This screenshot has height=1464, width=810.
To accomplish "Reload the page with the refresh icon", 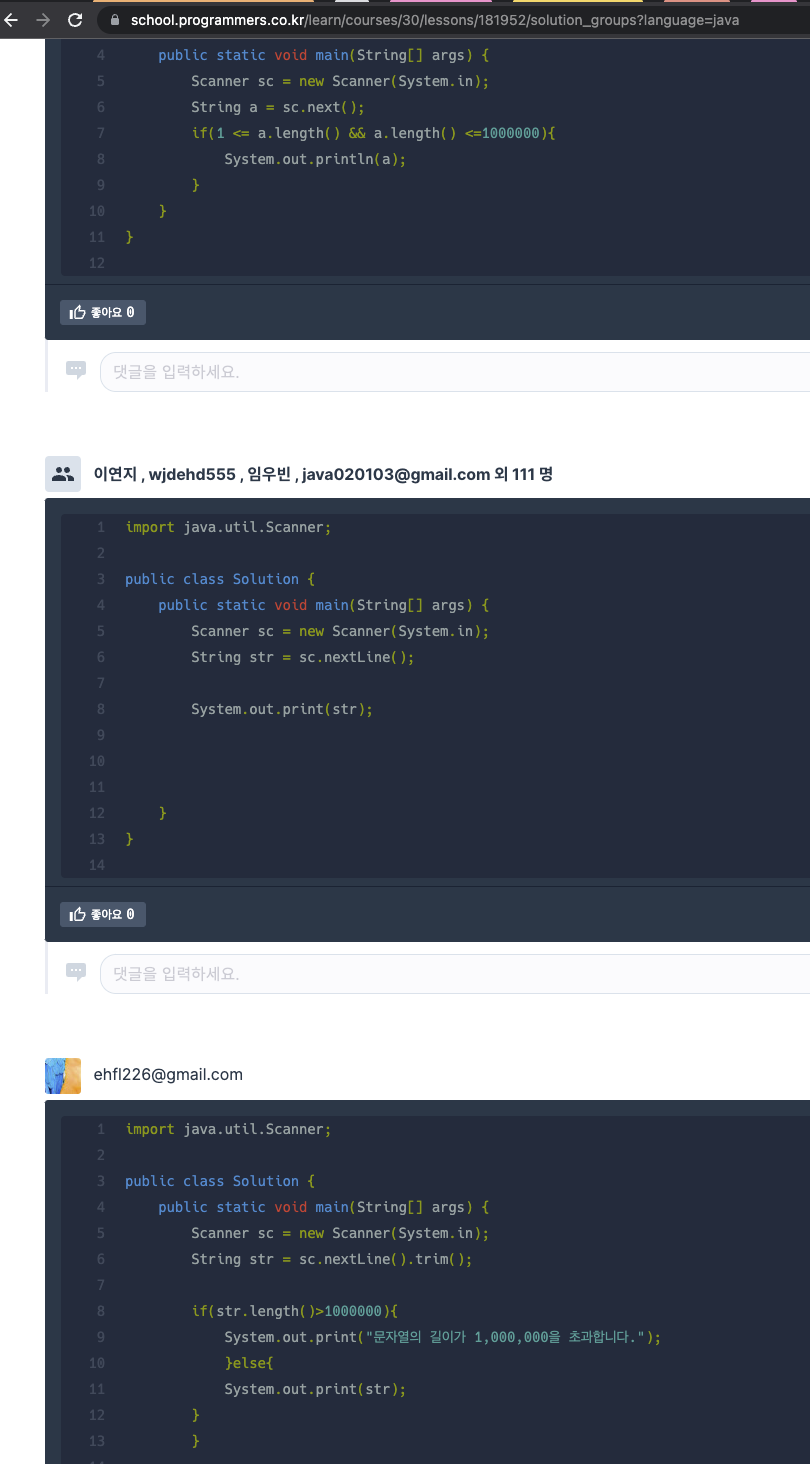I will pyautogui.click(x=75, y=20).
